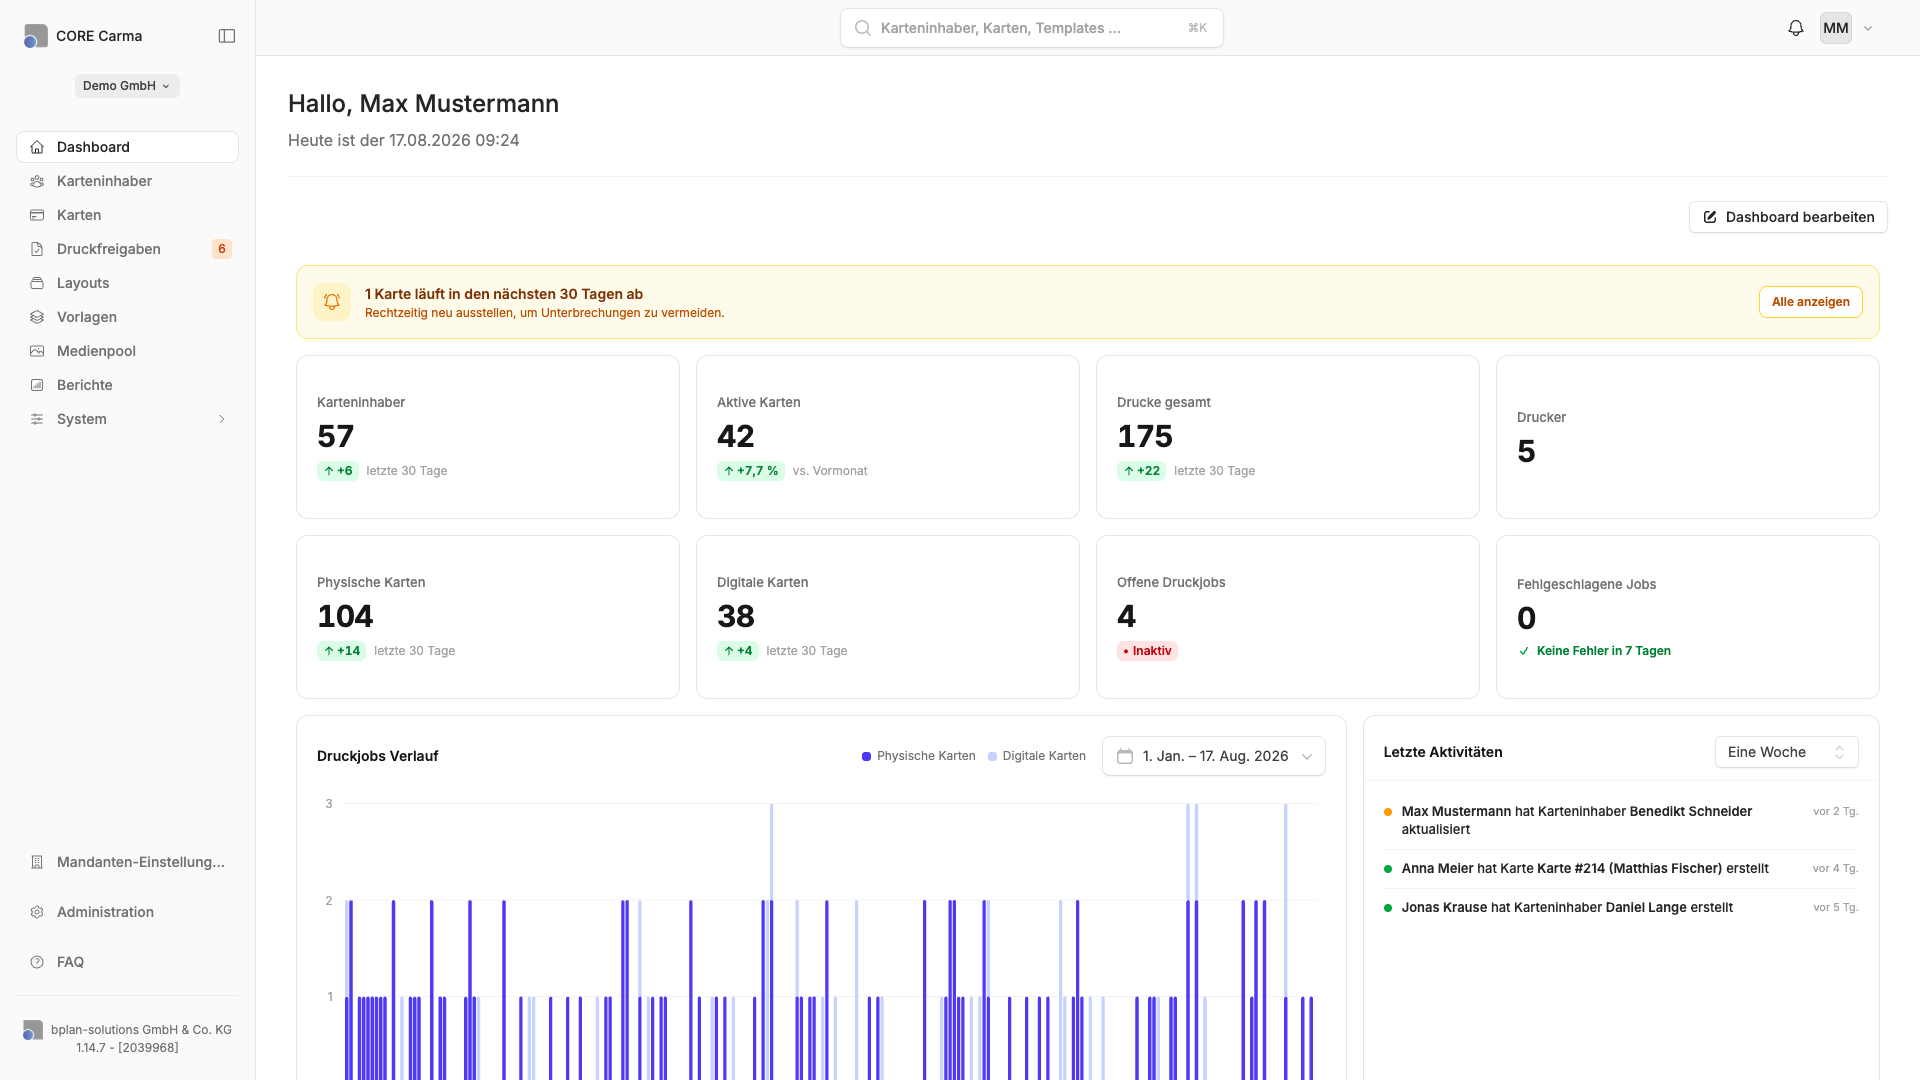The image size is (1920, 1080).
Task: Open the notifications bell
Action: coord(1796,28)
